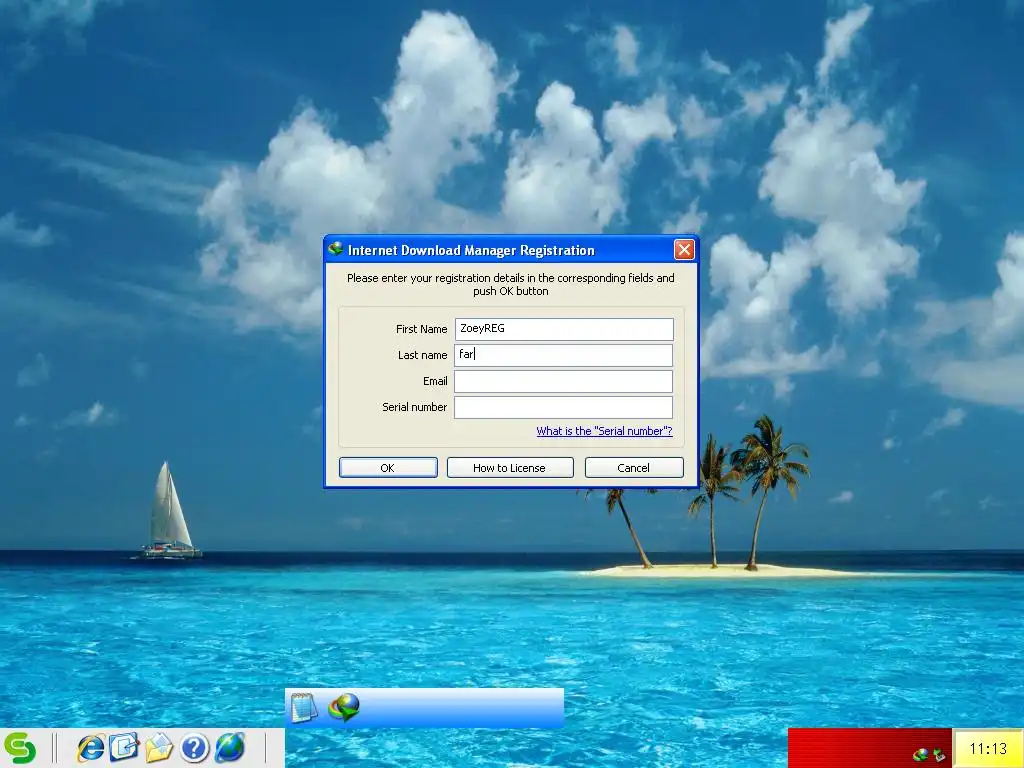Click the 11:13 clock in the taskbar
Viewport: 1024px width, 768px height.
point(988,748)
